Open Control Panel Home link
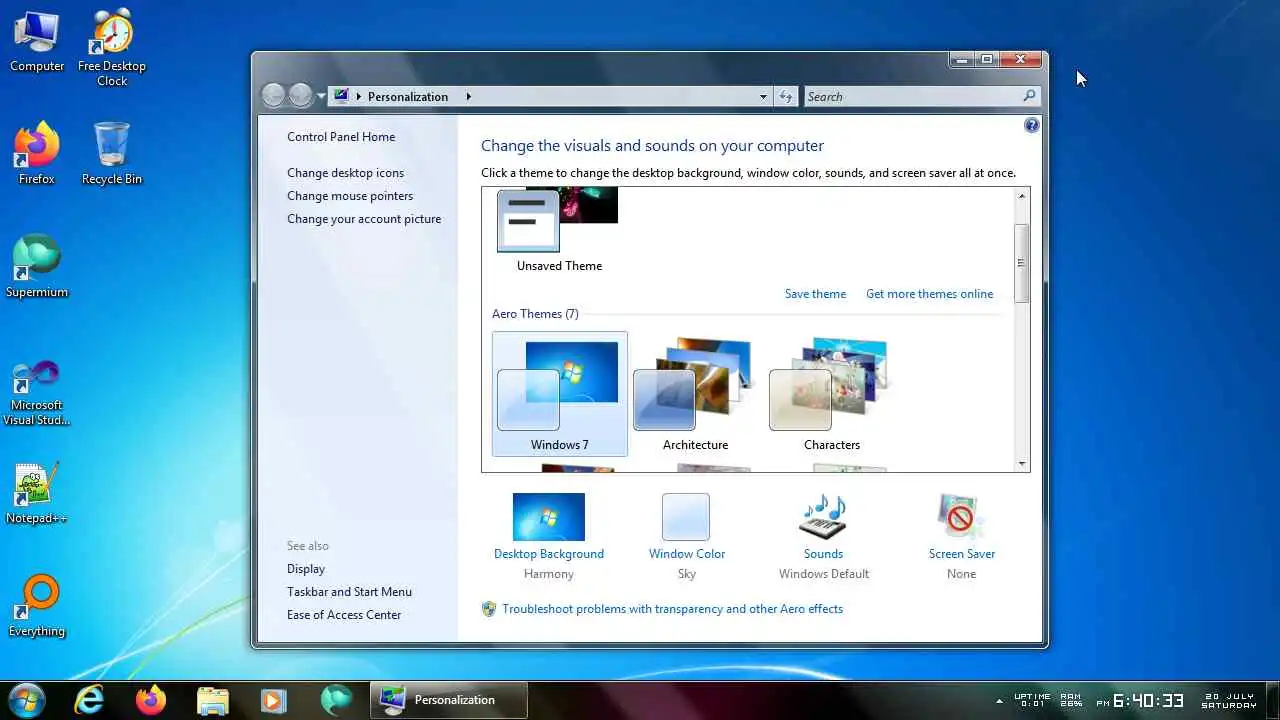 point(341,137)
